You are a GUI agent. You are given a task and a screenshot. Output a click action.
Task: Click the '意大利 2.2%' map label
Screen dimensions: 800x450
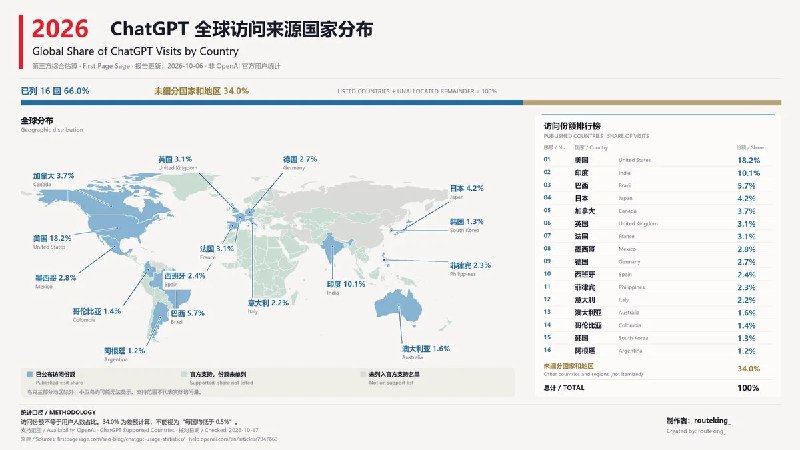(x=268, y=303)
